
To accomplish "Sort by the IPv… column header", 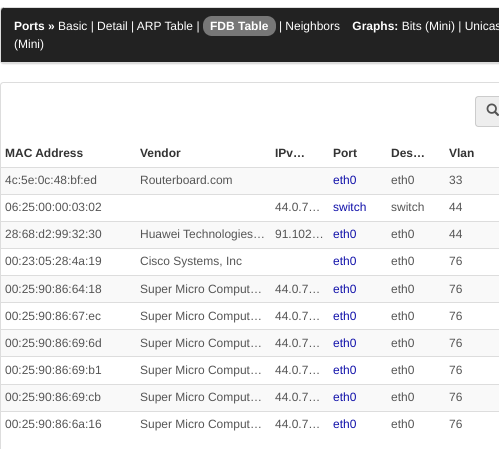I will (x=289, y=153).
